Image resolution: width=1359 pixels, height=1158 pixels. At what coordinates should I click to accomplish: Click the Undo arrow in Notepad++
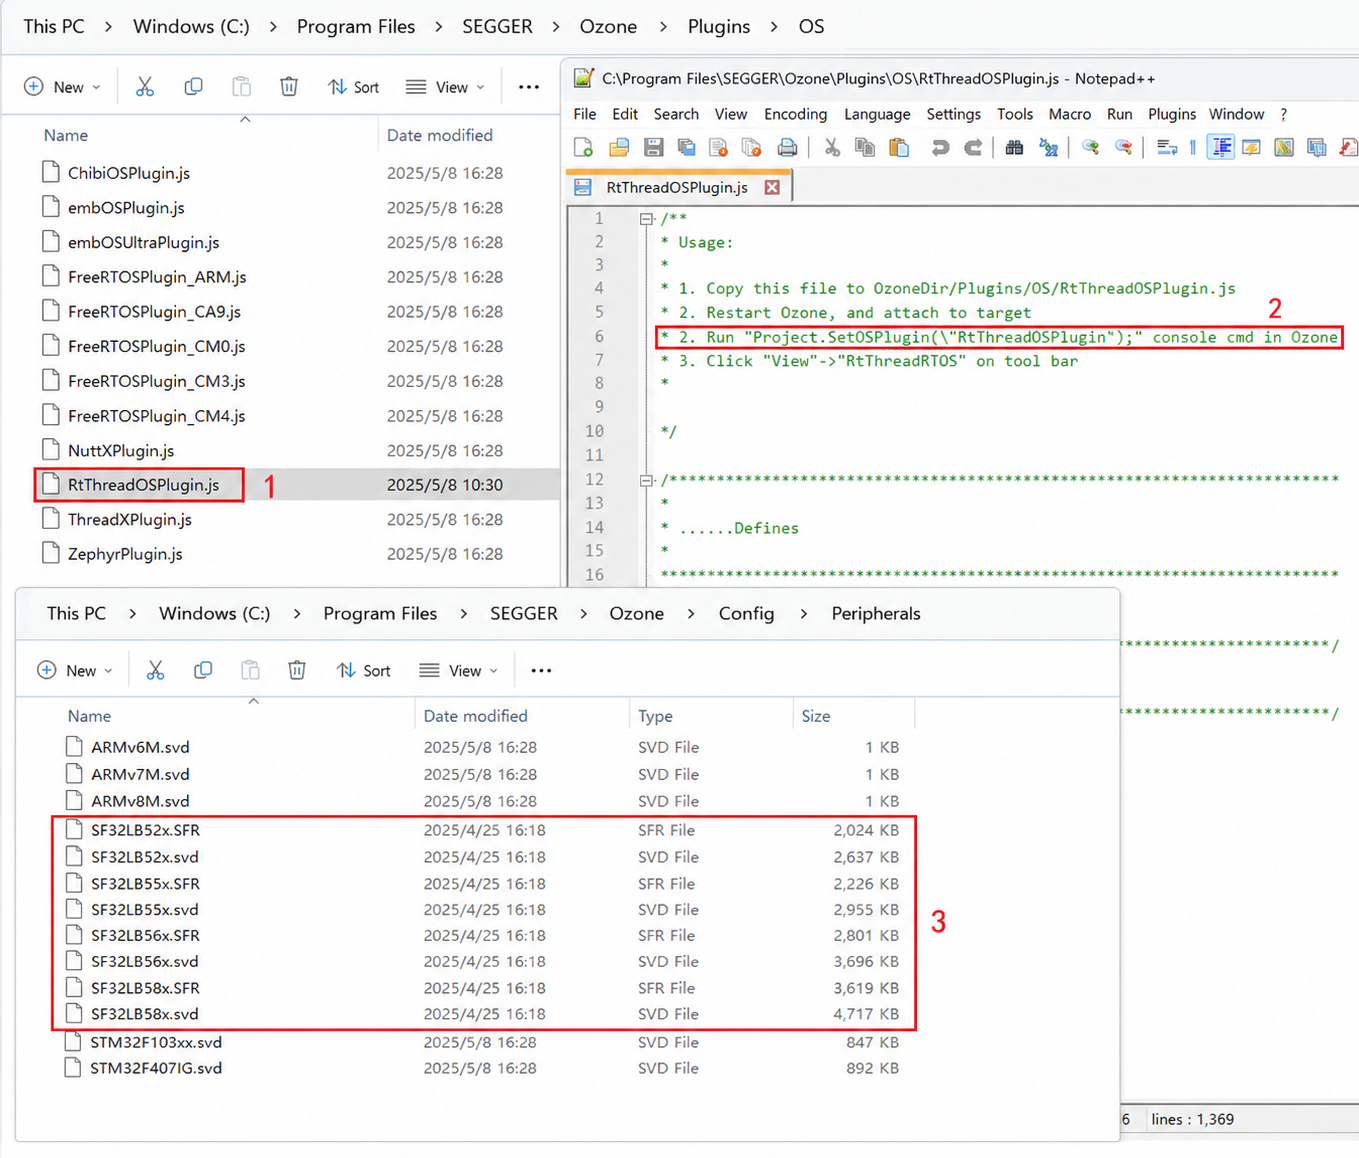click(x=940, y=148)
